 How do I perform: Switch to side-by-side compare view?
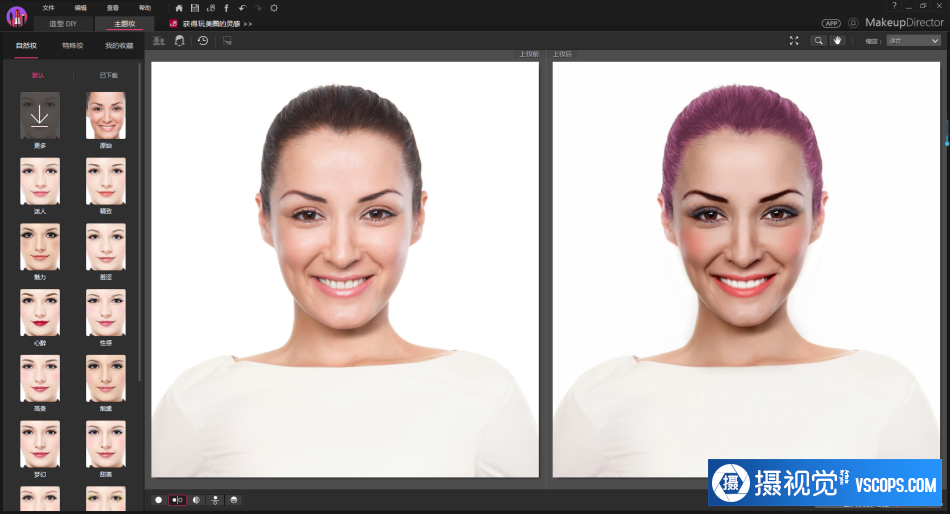pos(178,500)
